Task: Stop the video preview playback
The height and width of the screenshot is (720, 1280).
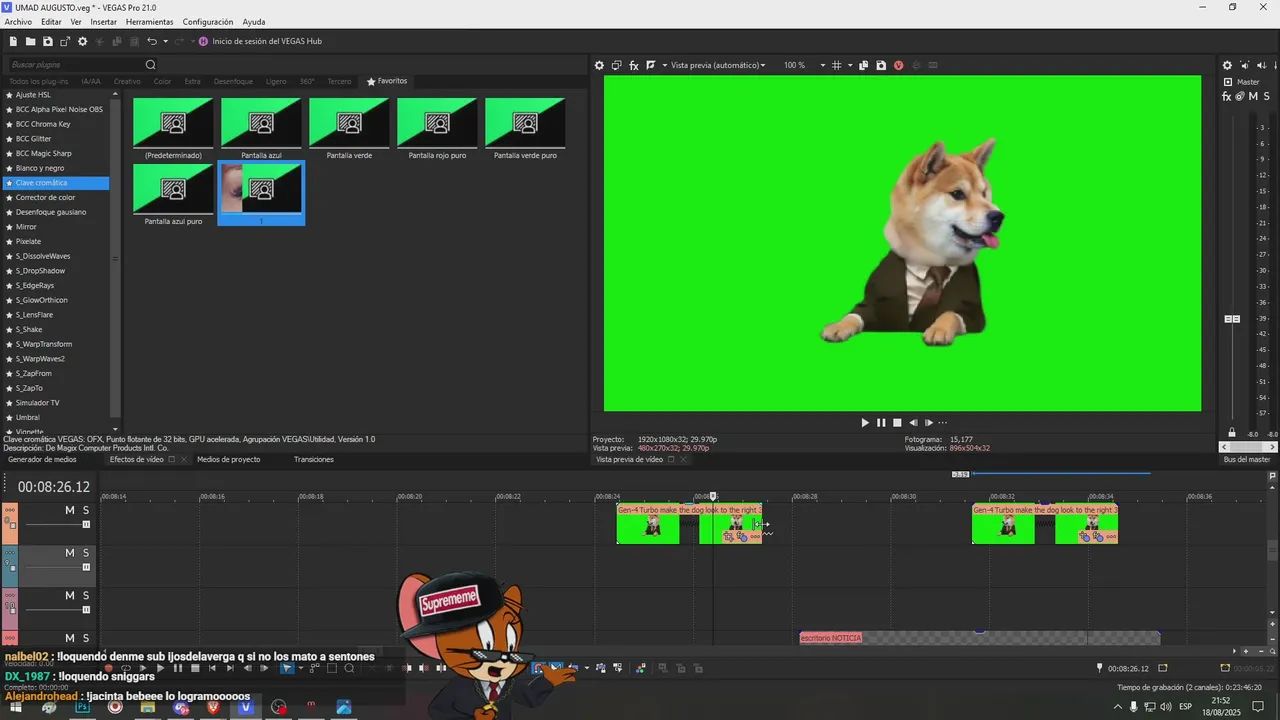Action: (897, 423)
